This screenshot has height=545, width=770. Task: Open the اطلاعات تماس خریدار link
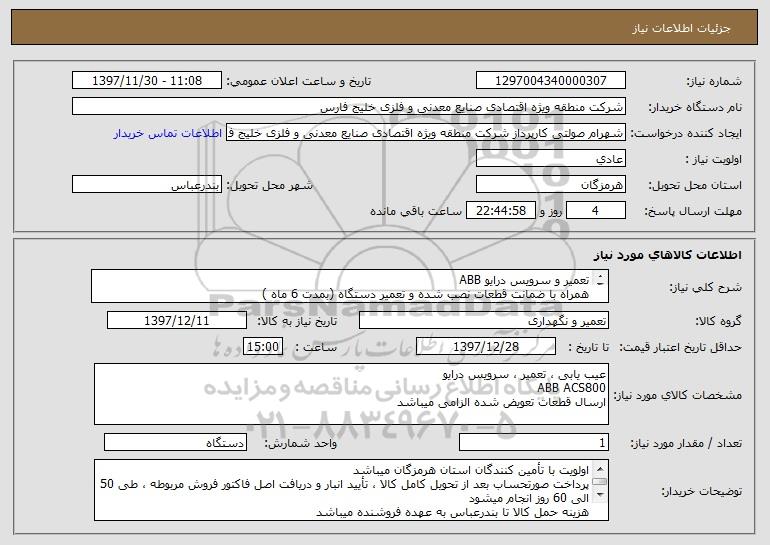[168, 134]
